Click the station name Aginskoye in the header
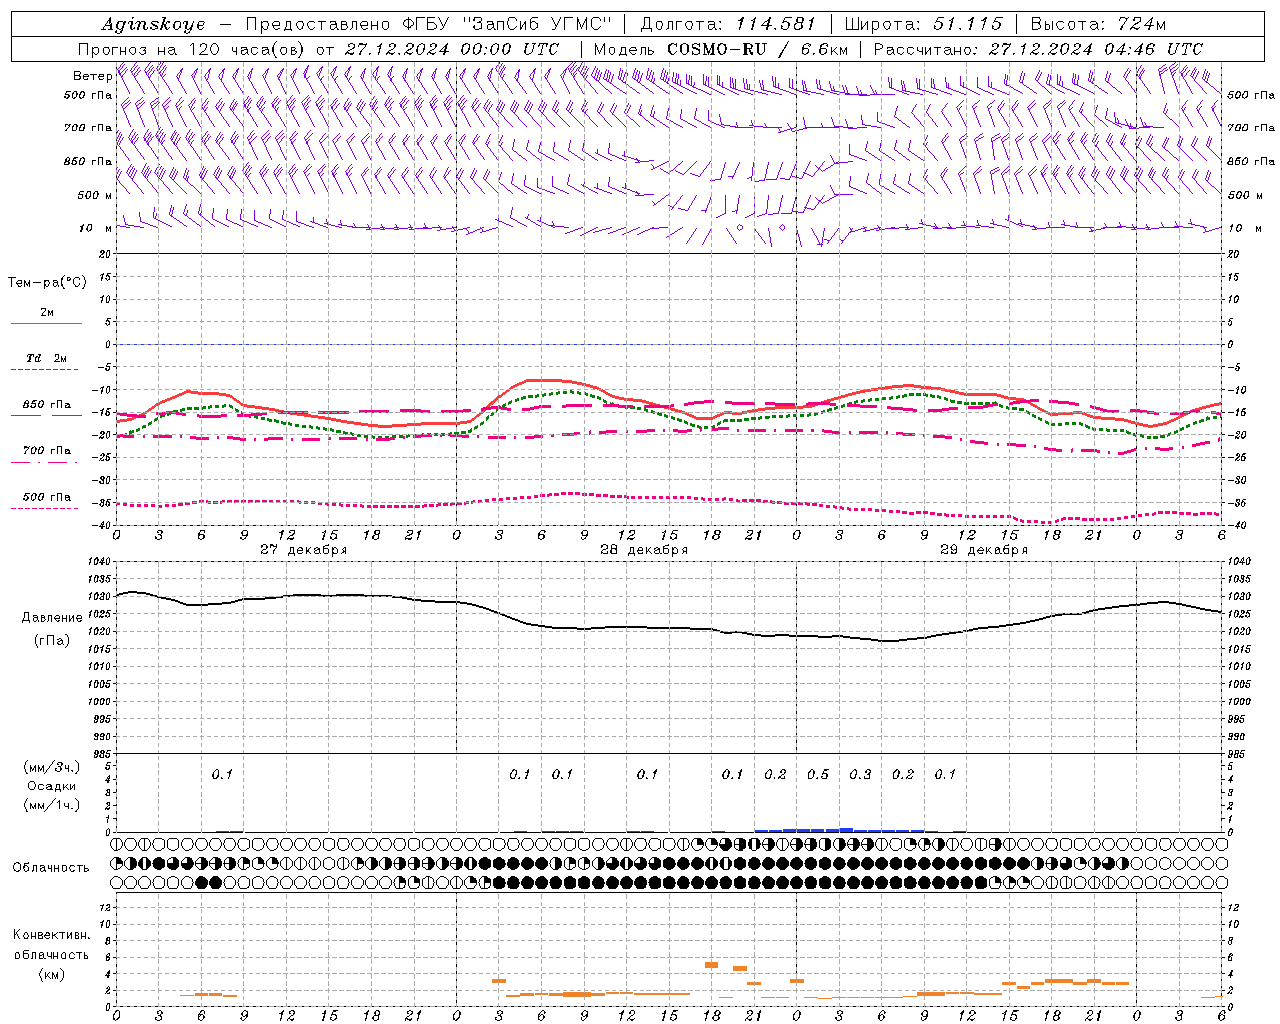Viewport: 1280px width, 1024px height. coord(153,24)
